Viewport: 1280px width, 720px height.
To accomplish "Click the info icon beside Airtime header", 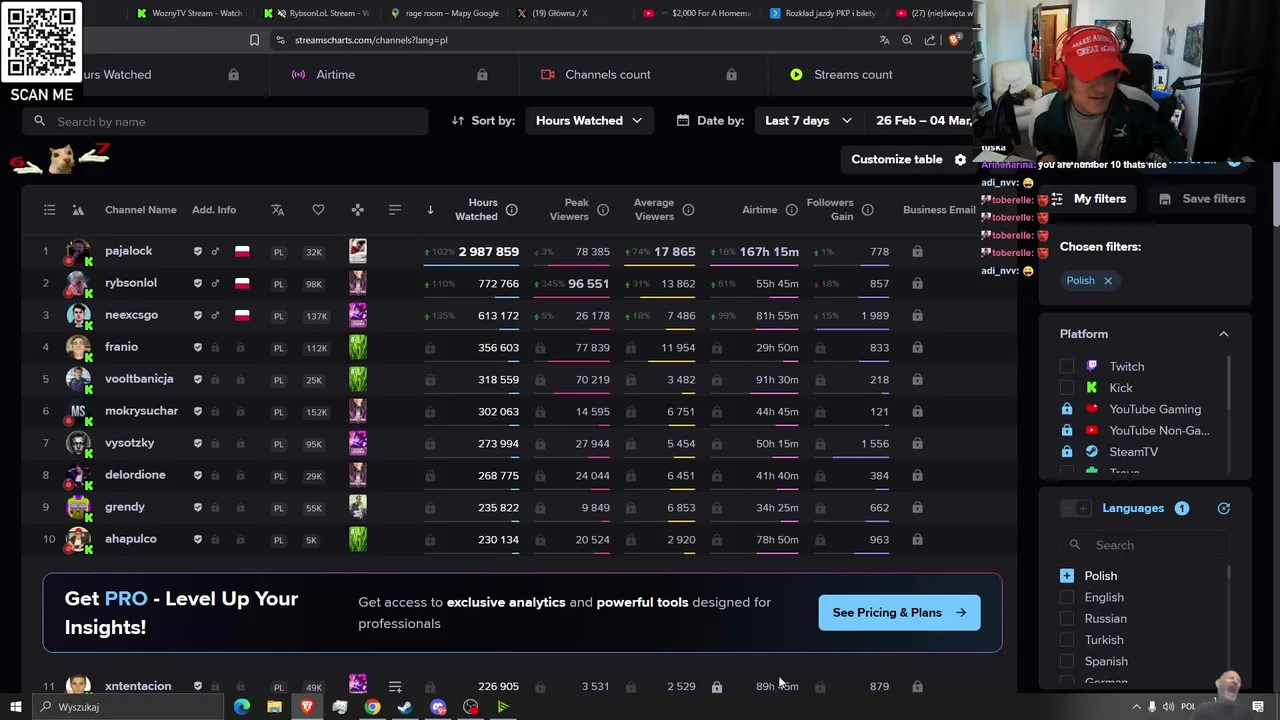I will 791,210.
